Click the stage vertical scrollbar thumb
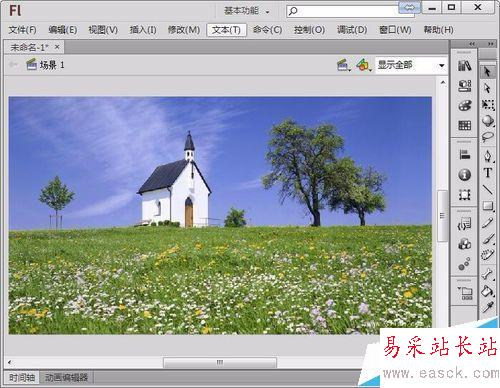 (x=443, y=216)
